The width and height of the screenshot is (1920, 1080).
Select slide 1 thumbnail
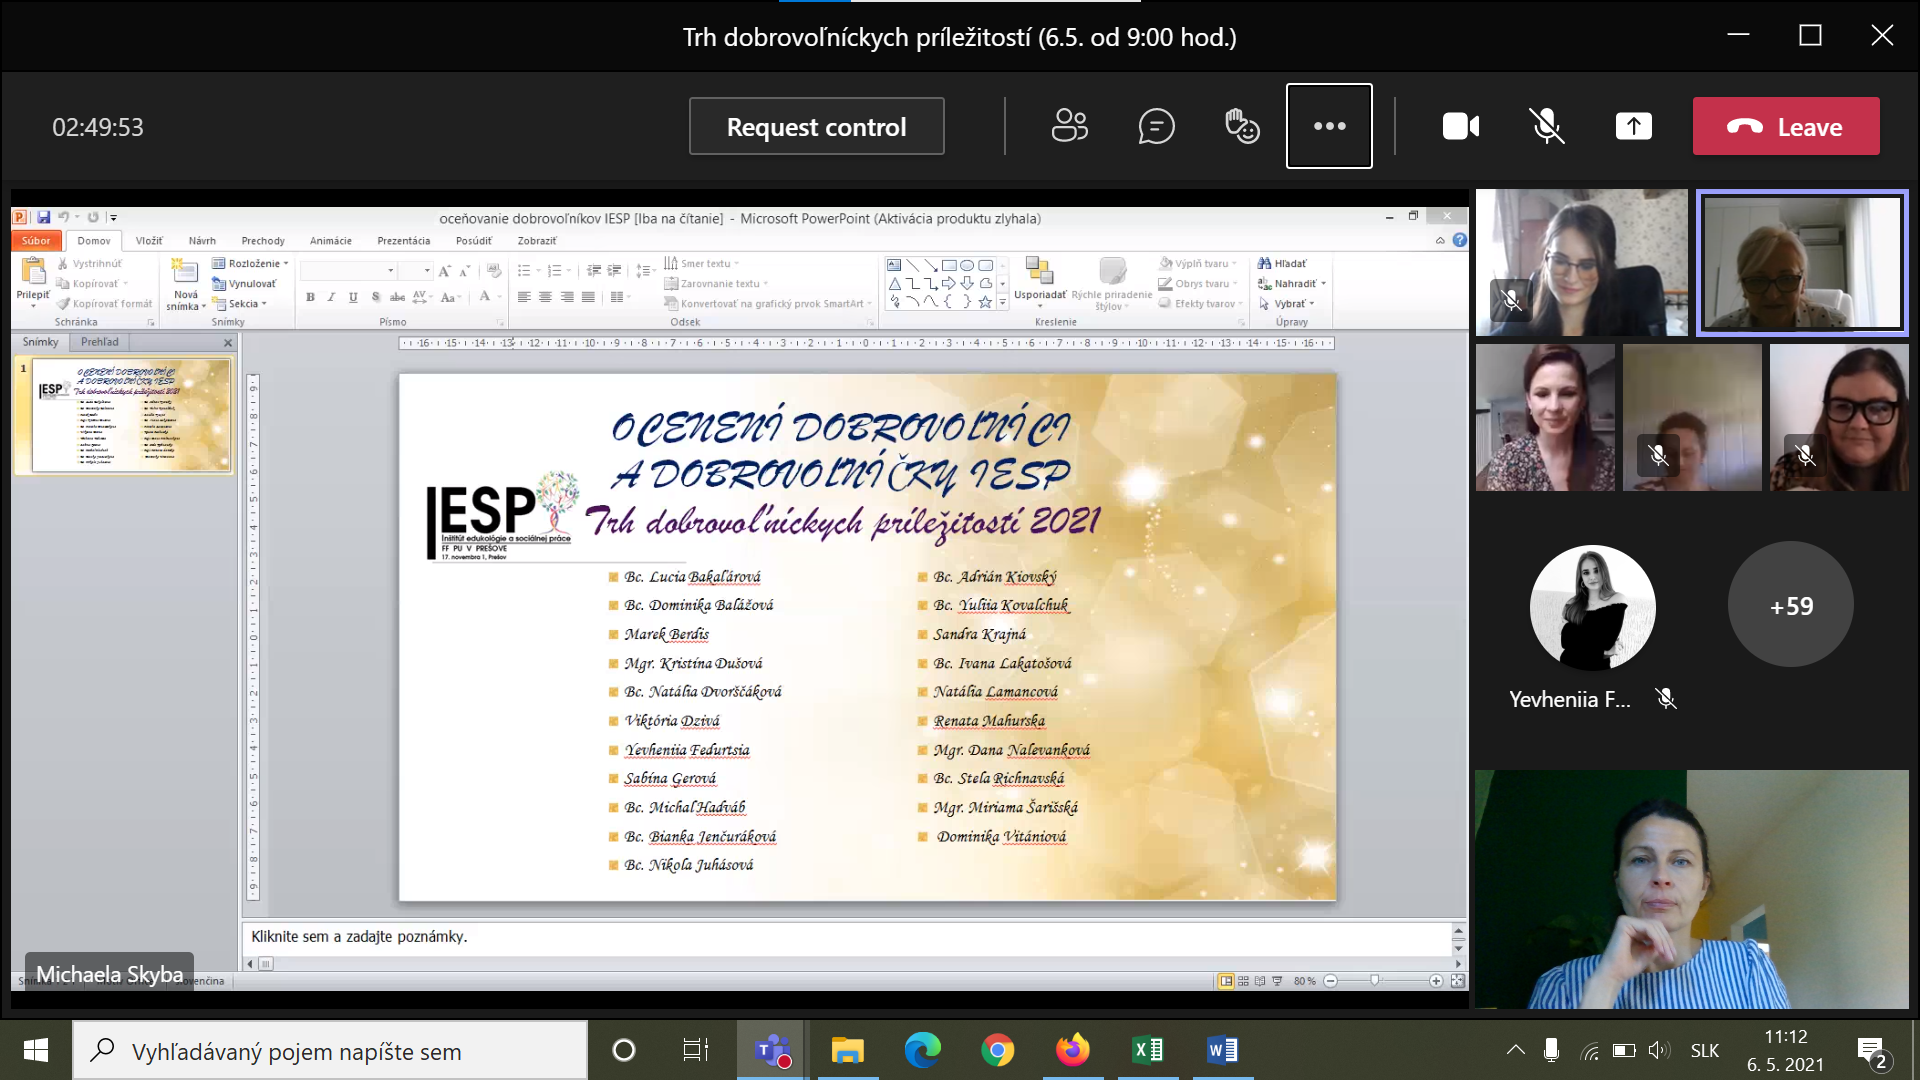(x=131, y=414)
